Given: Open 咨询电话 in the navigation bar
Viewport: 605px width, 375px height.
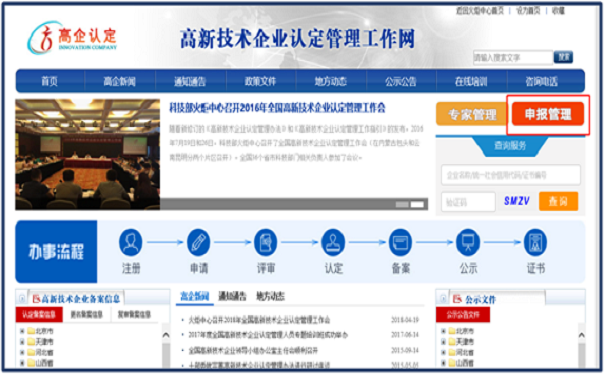Looking at the screenshot, I should (x=541, y=81).
